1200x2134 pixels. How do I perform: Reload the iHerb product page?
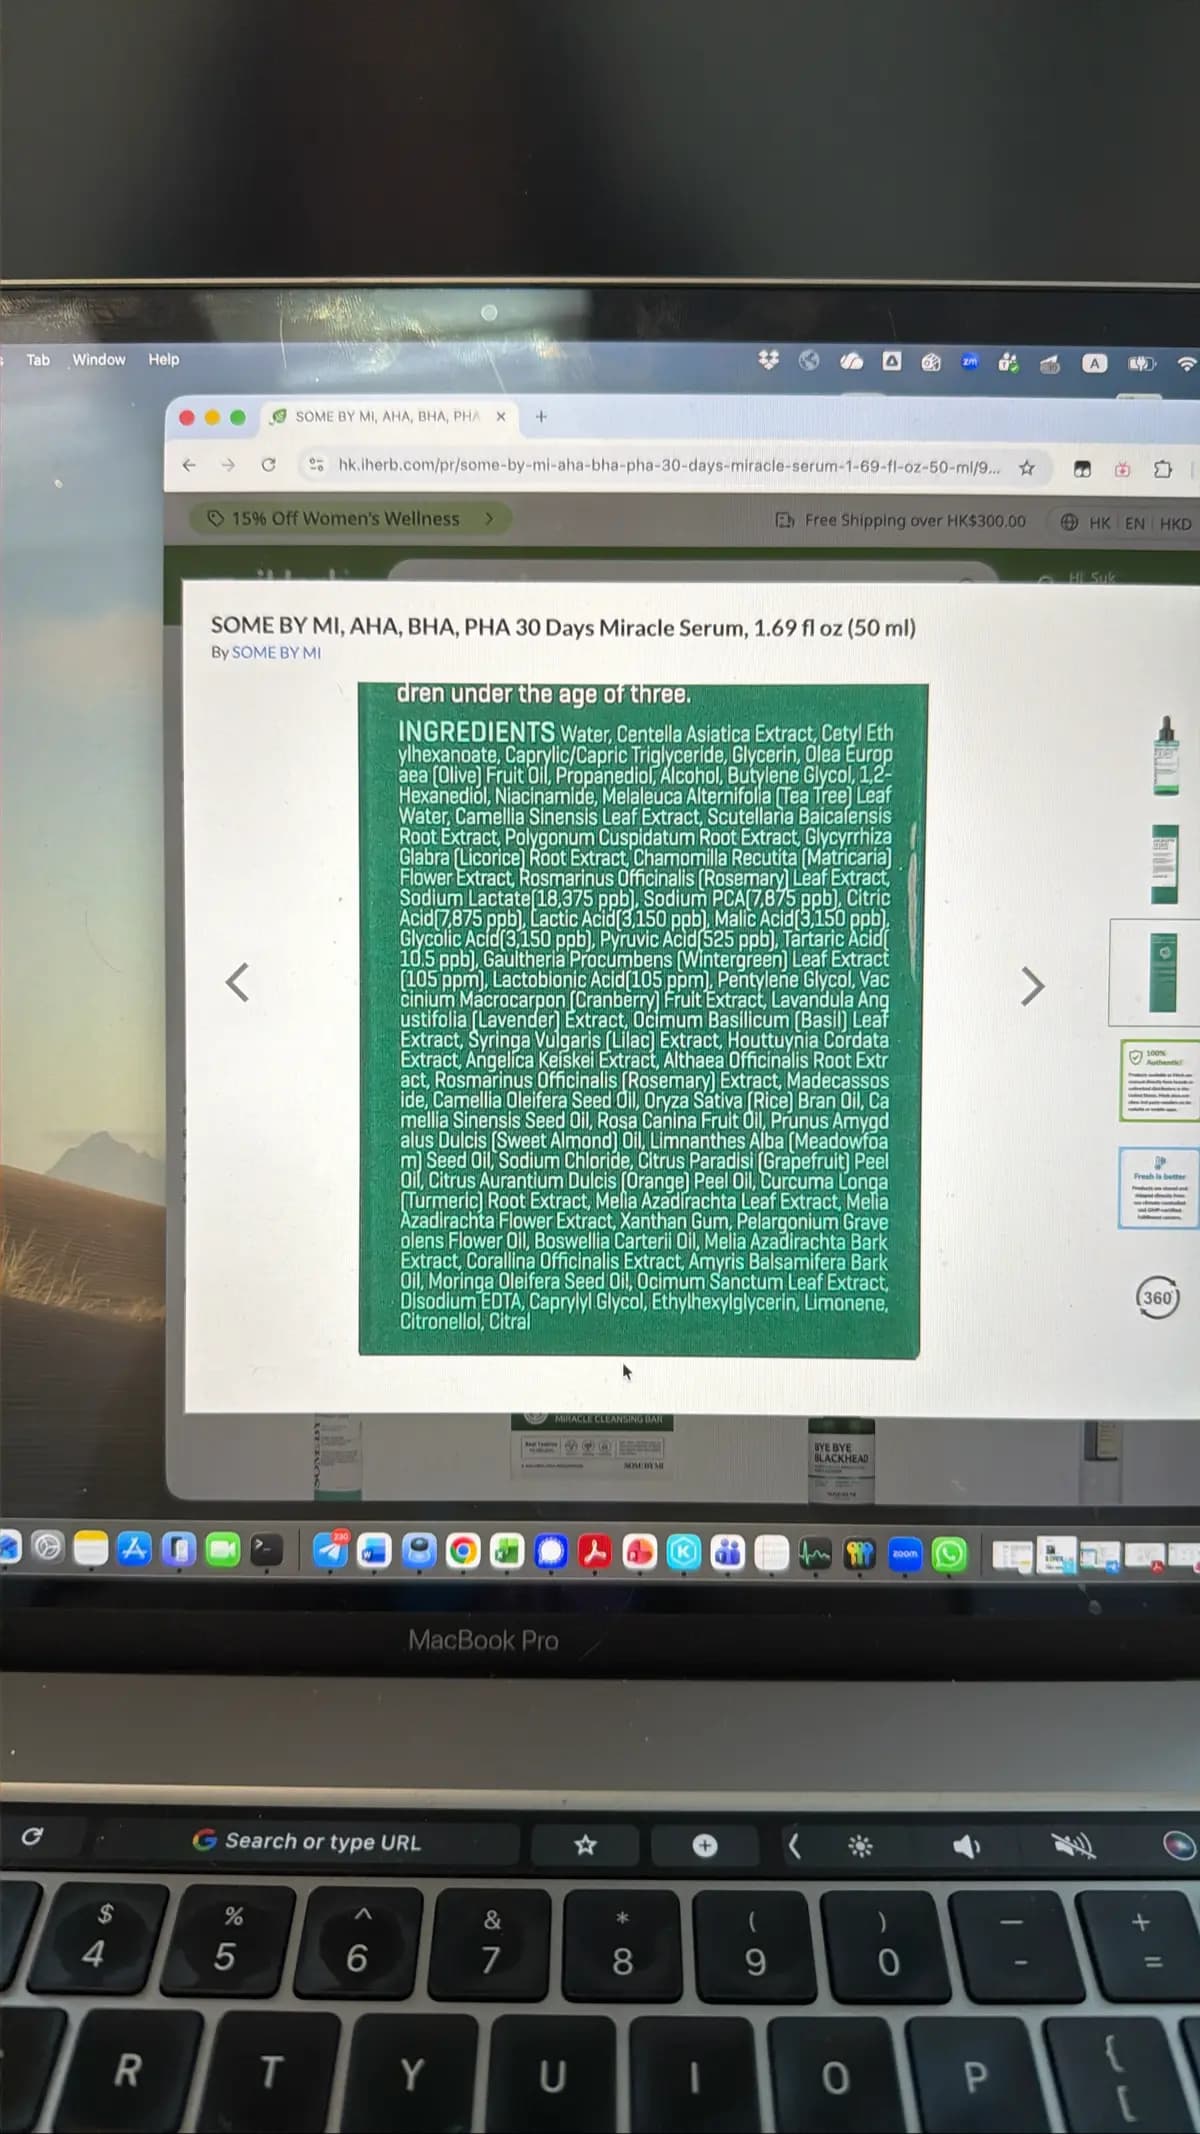pyautogui.click(x=268, y=465)
